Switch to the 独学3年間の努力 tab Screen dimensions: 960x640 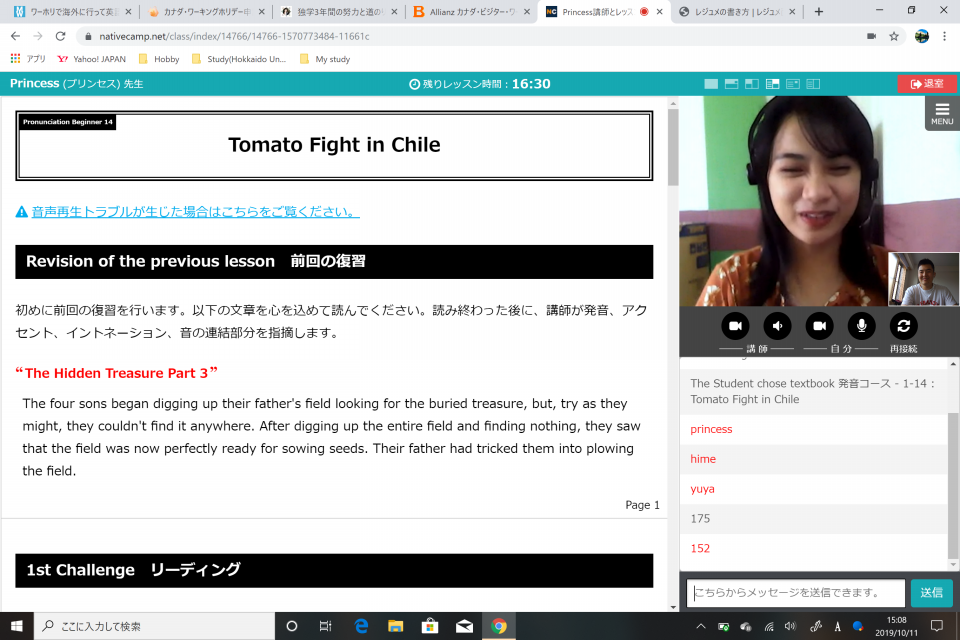[339, 12]
